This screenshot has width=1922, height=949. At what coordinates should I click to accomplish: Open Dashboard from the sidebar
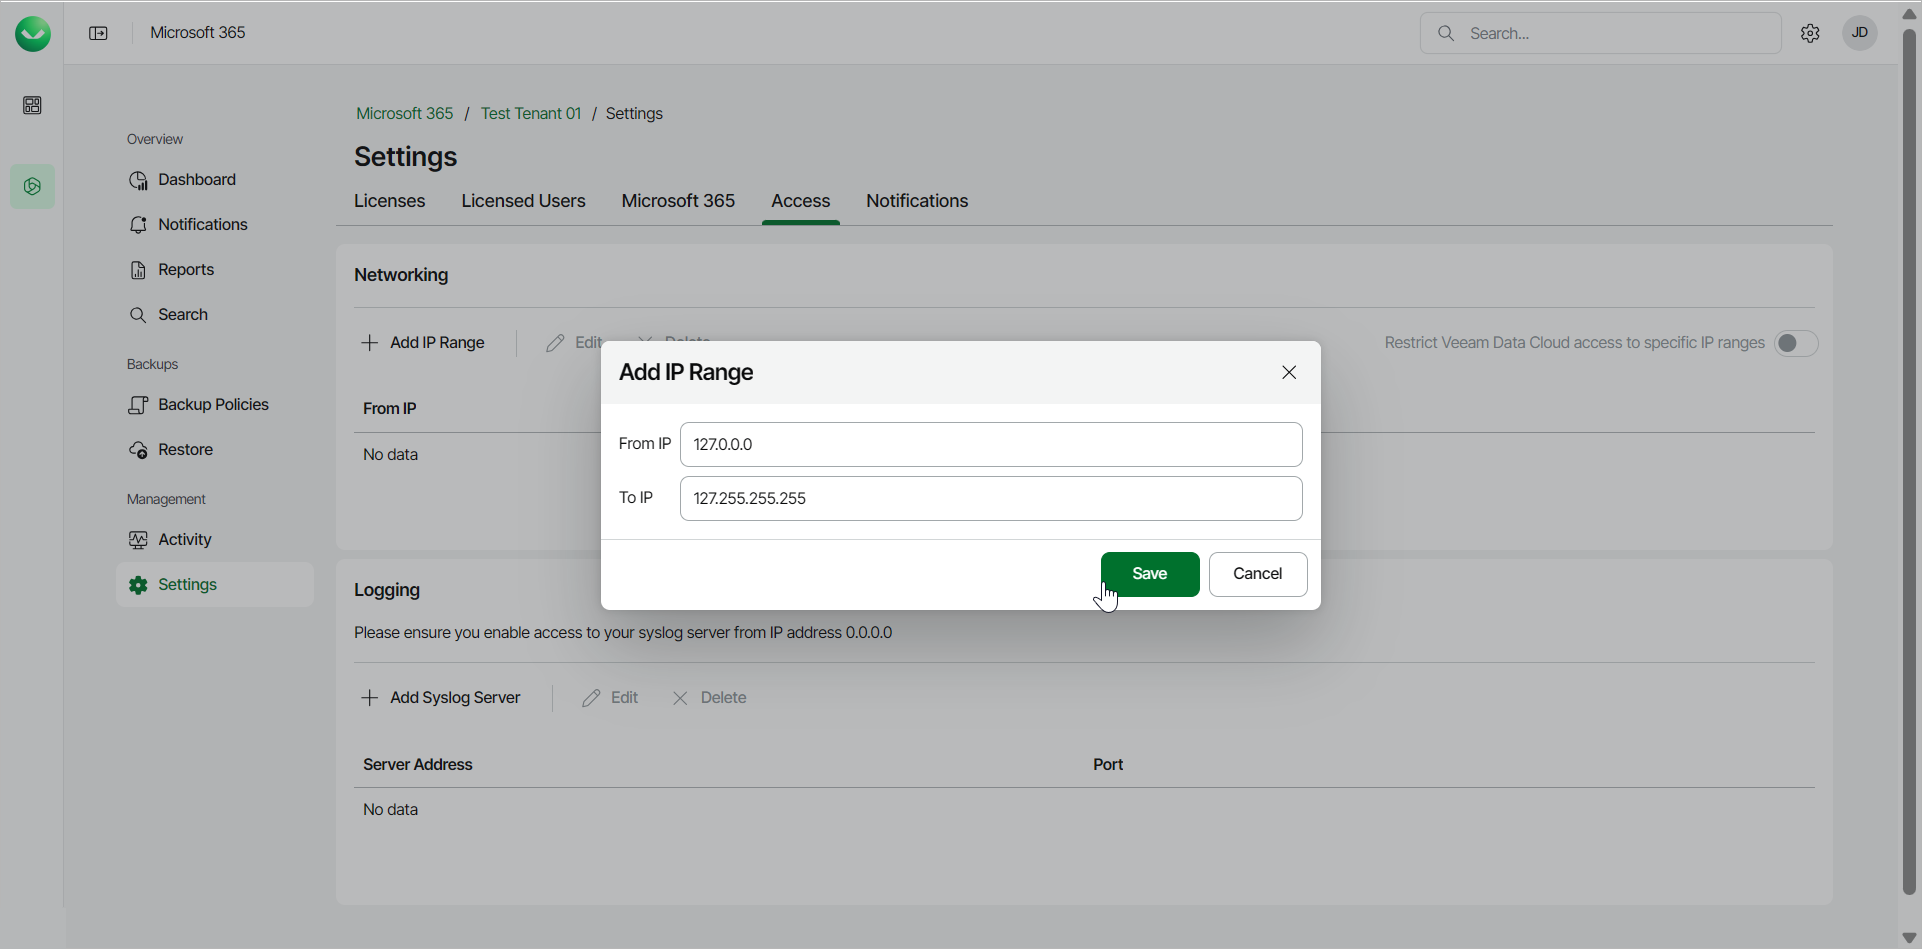[196, 180]
